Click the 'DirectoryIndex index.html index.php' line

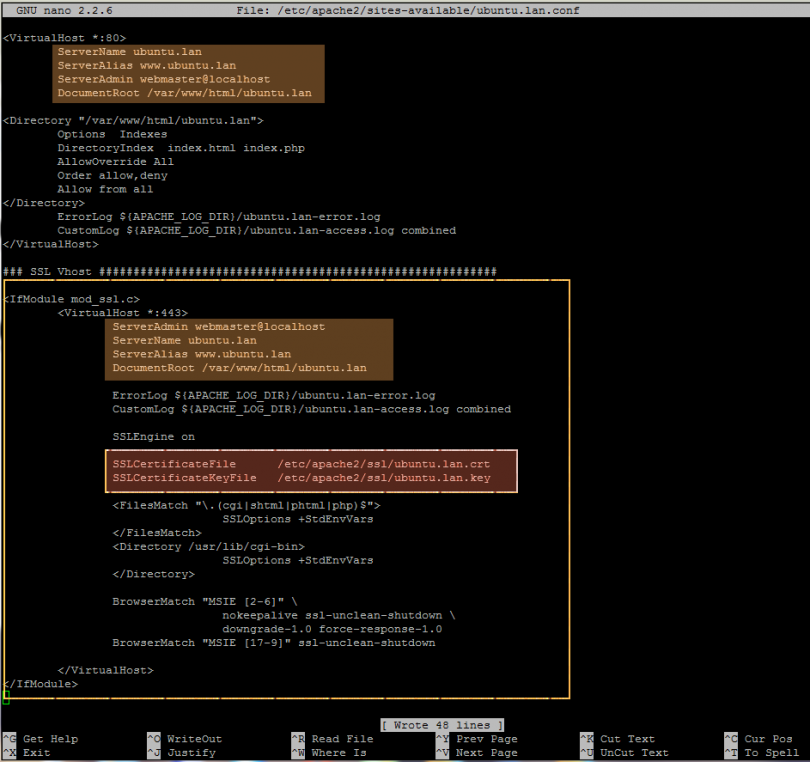click(181, 148)
